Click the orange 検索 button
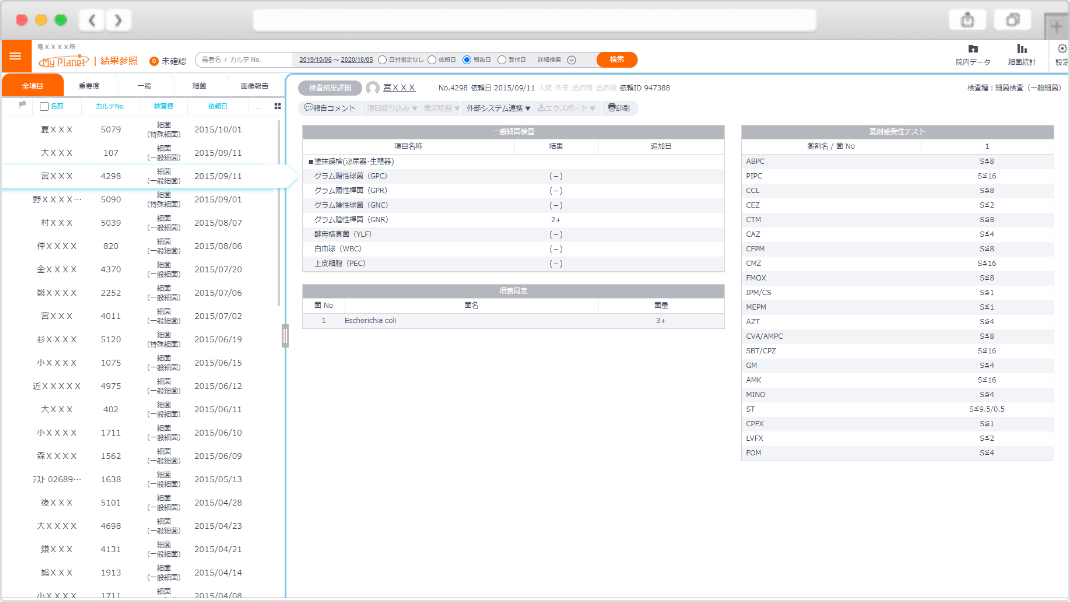 point(617,60)
